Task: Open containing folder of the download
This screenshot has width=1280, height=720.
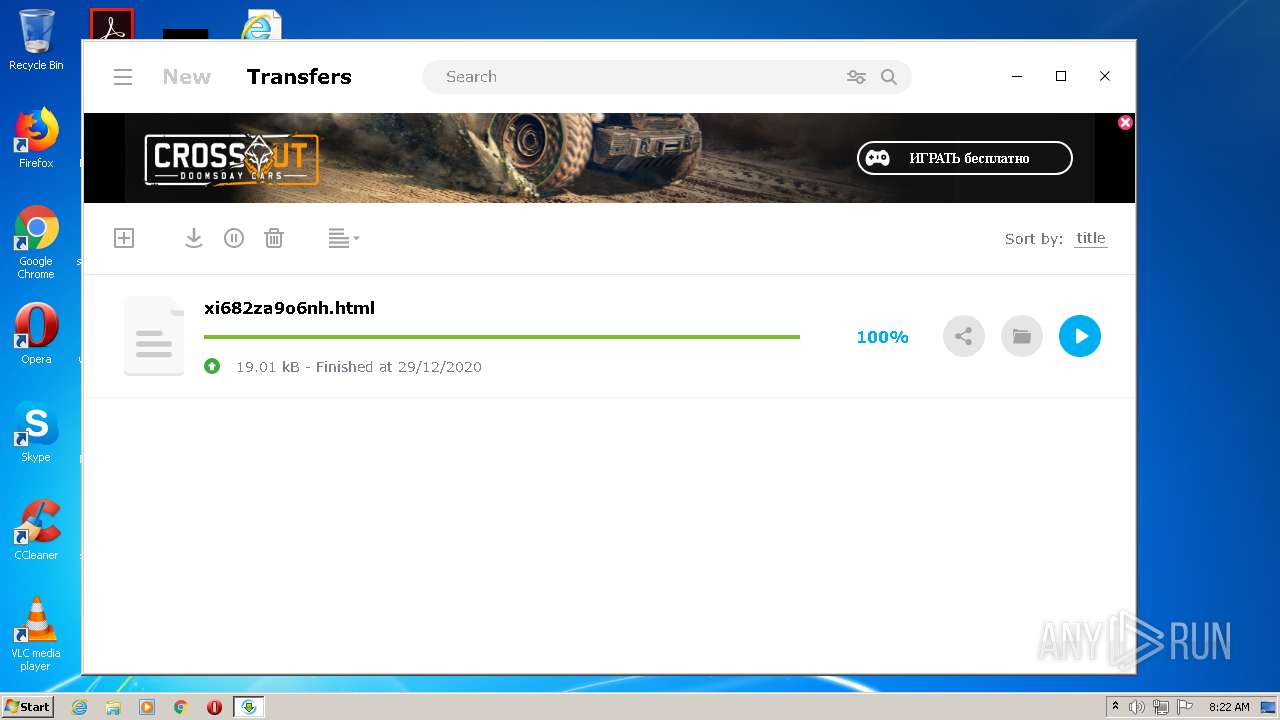Action: [1022, 336]
